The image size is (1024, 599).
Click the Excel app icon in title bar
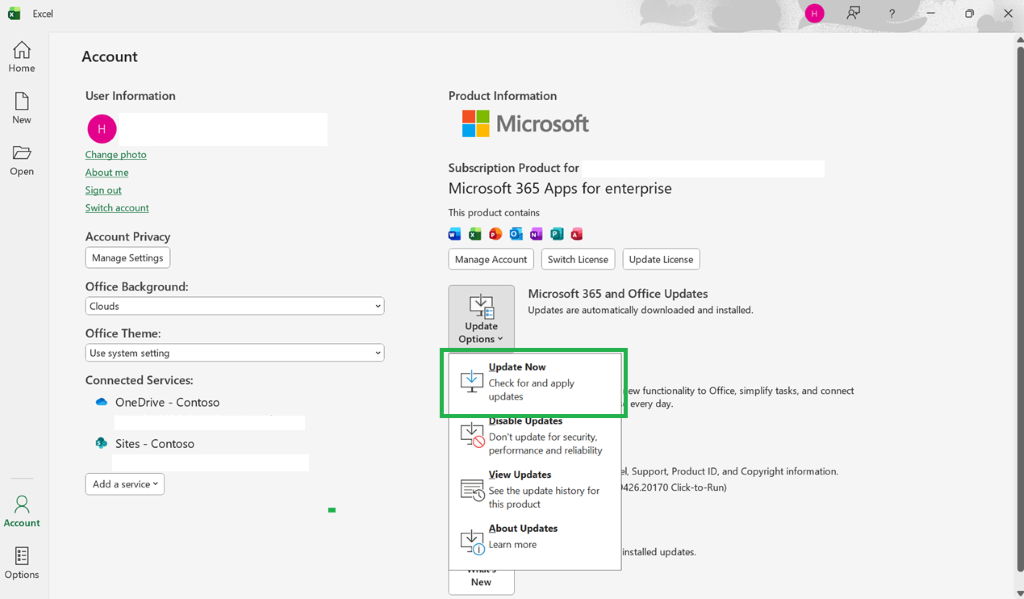14,14
